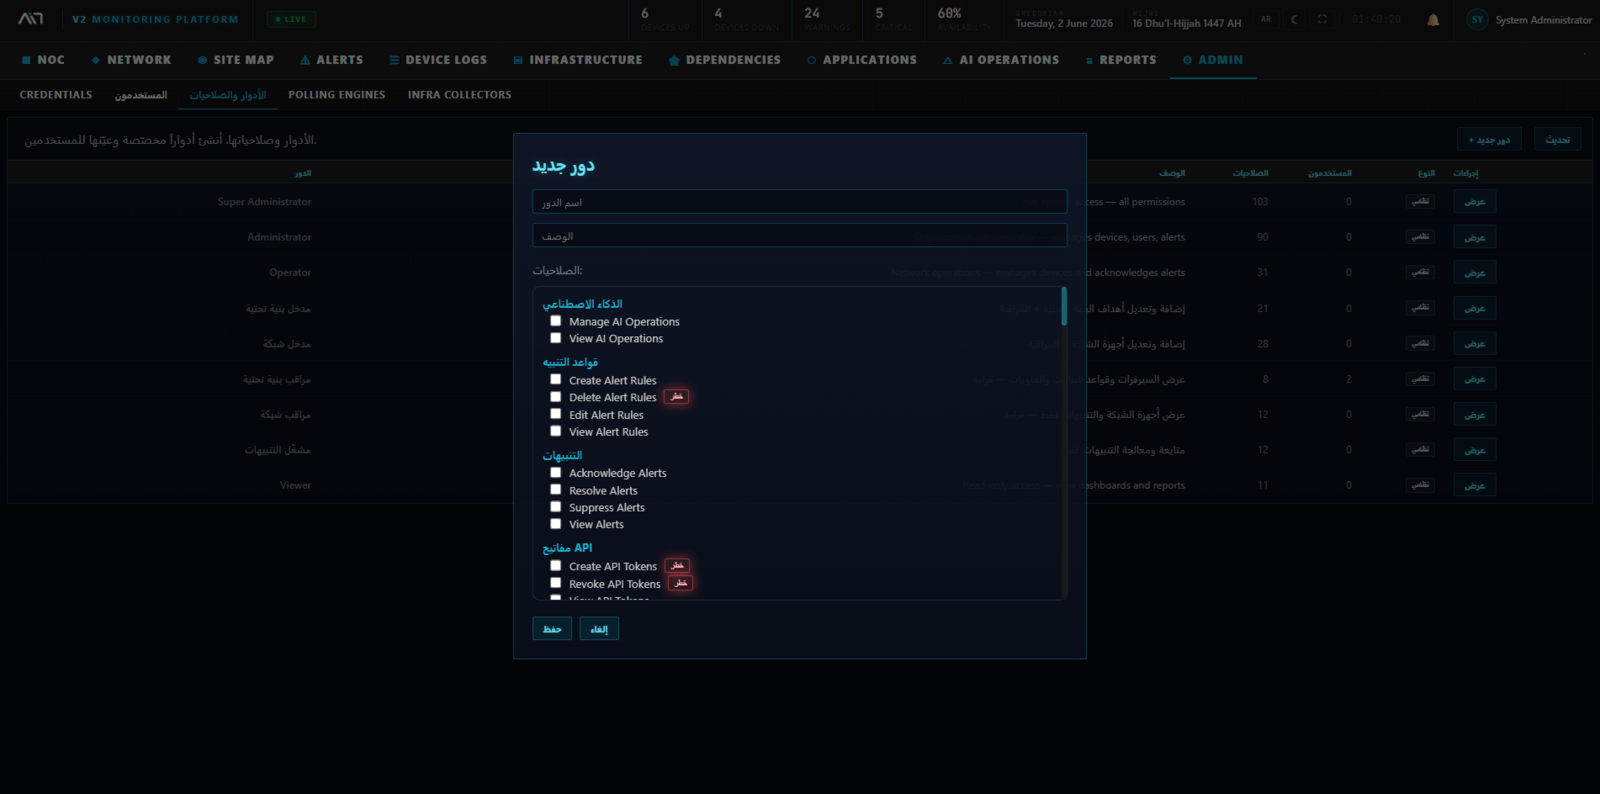Viewport: 1600px width, 794px height.
Task: Open the AI OPERATIONS section
Action: [x=1001, y=60]
